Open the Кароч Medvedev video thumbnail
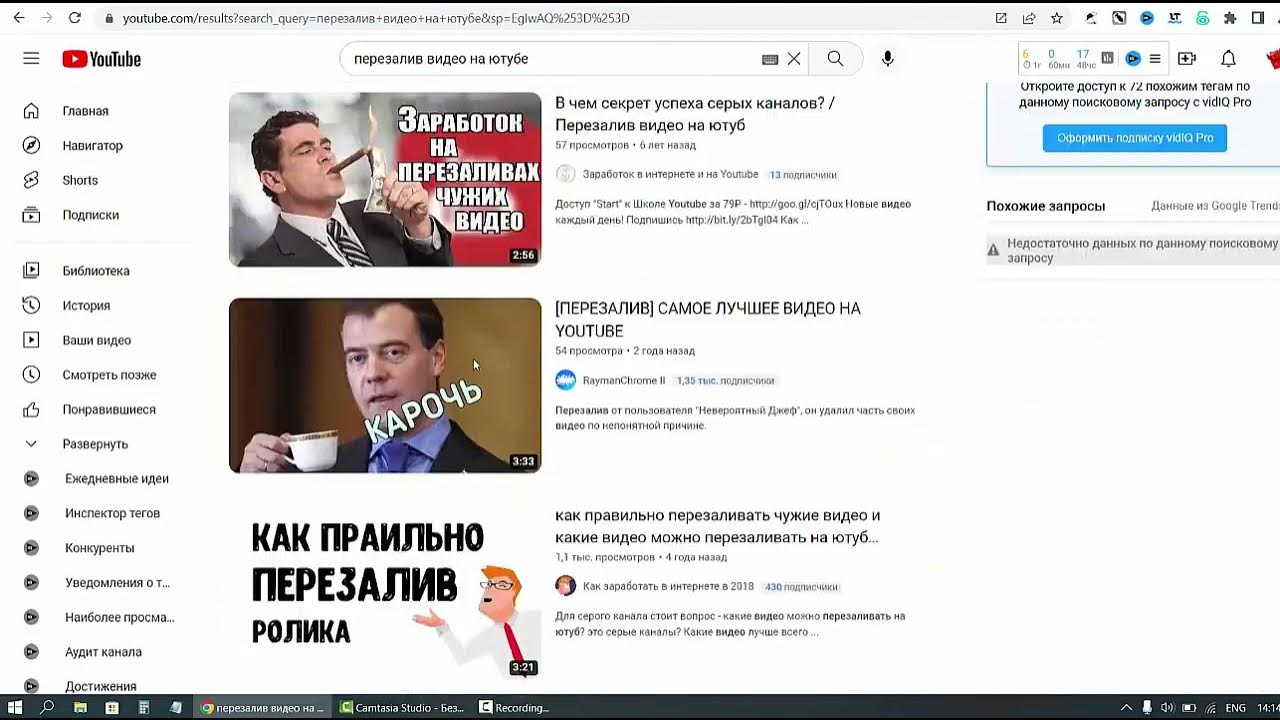This screenshot has width=1280, height=720. click(385, 386)
